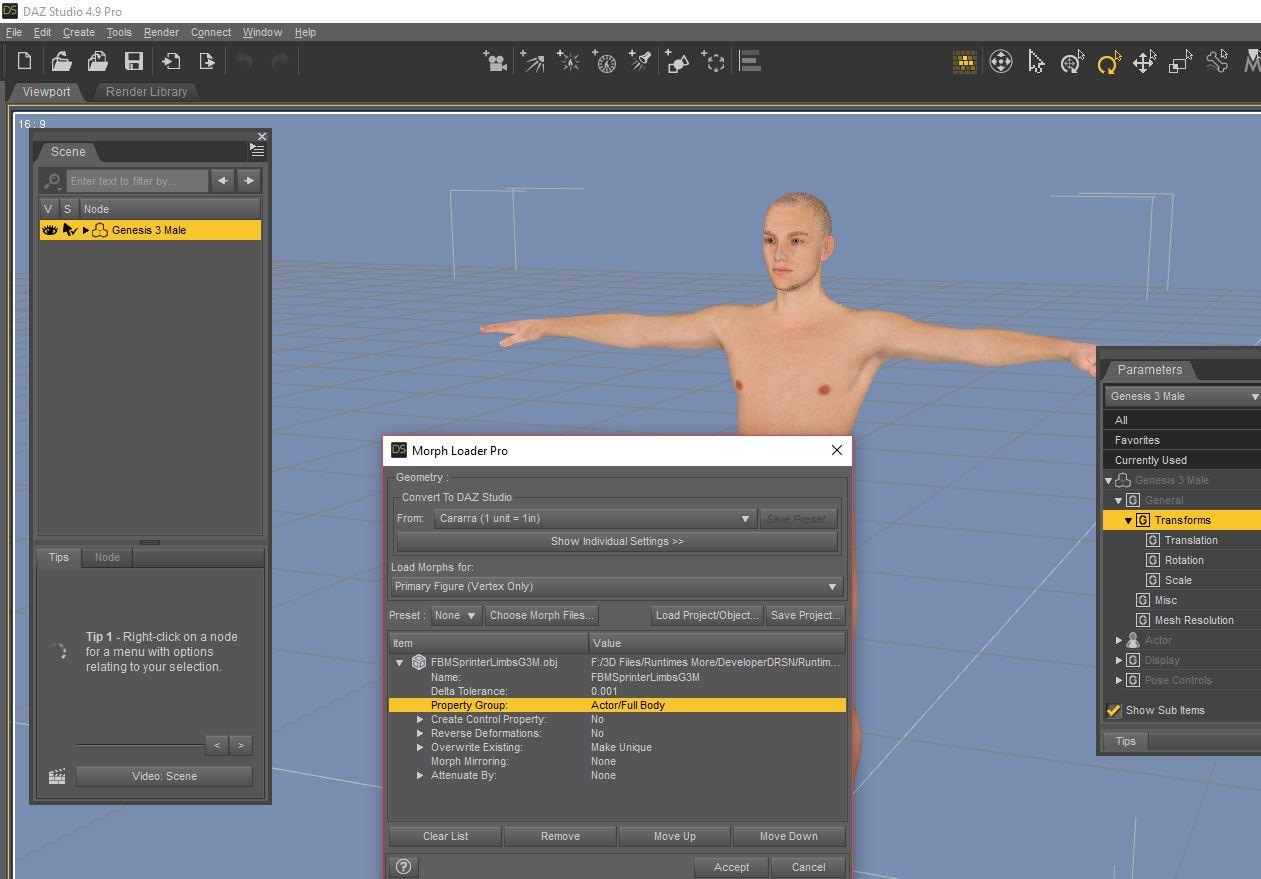Click the yellow grid toolbar icon
This screenshot has width=1261, height=879.
click(964, 62)
